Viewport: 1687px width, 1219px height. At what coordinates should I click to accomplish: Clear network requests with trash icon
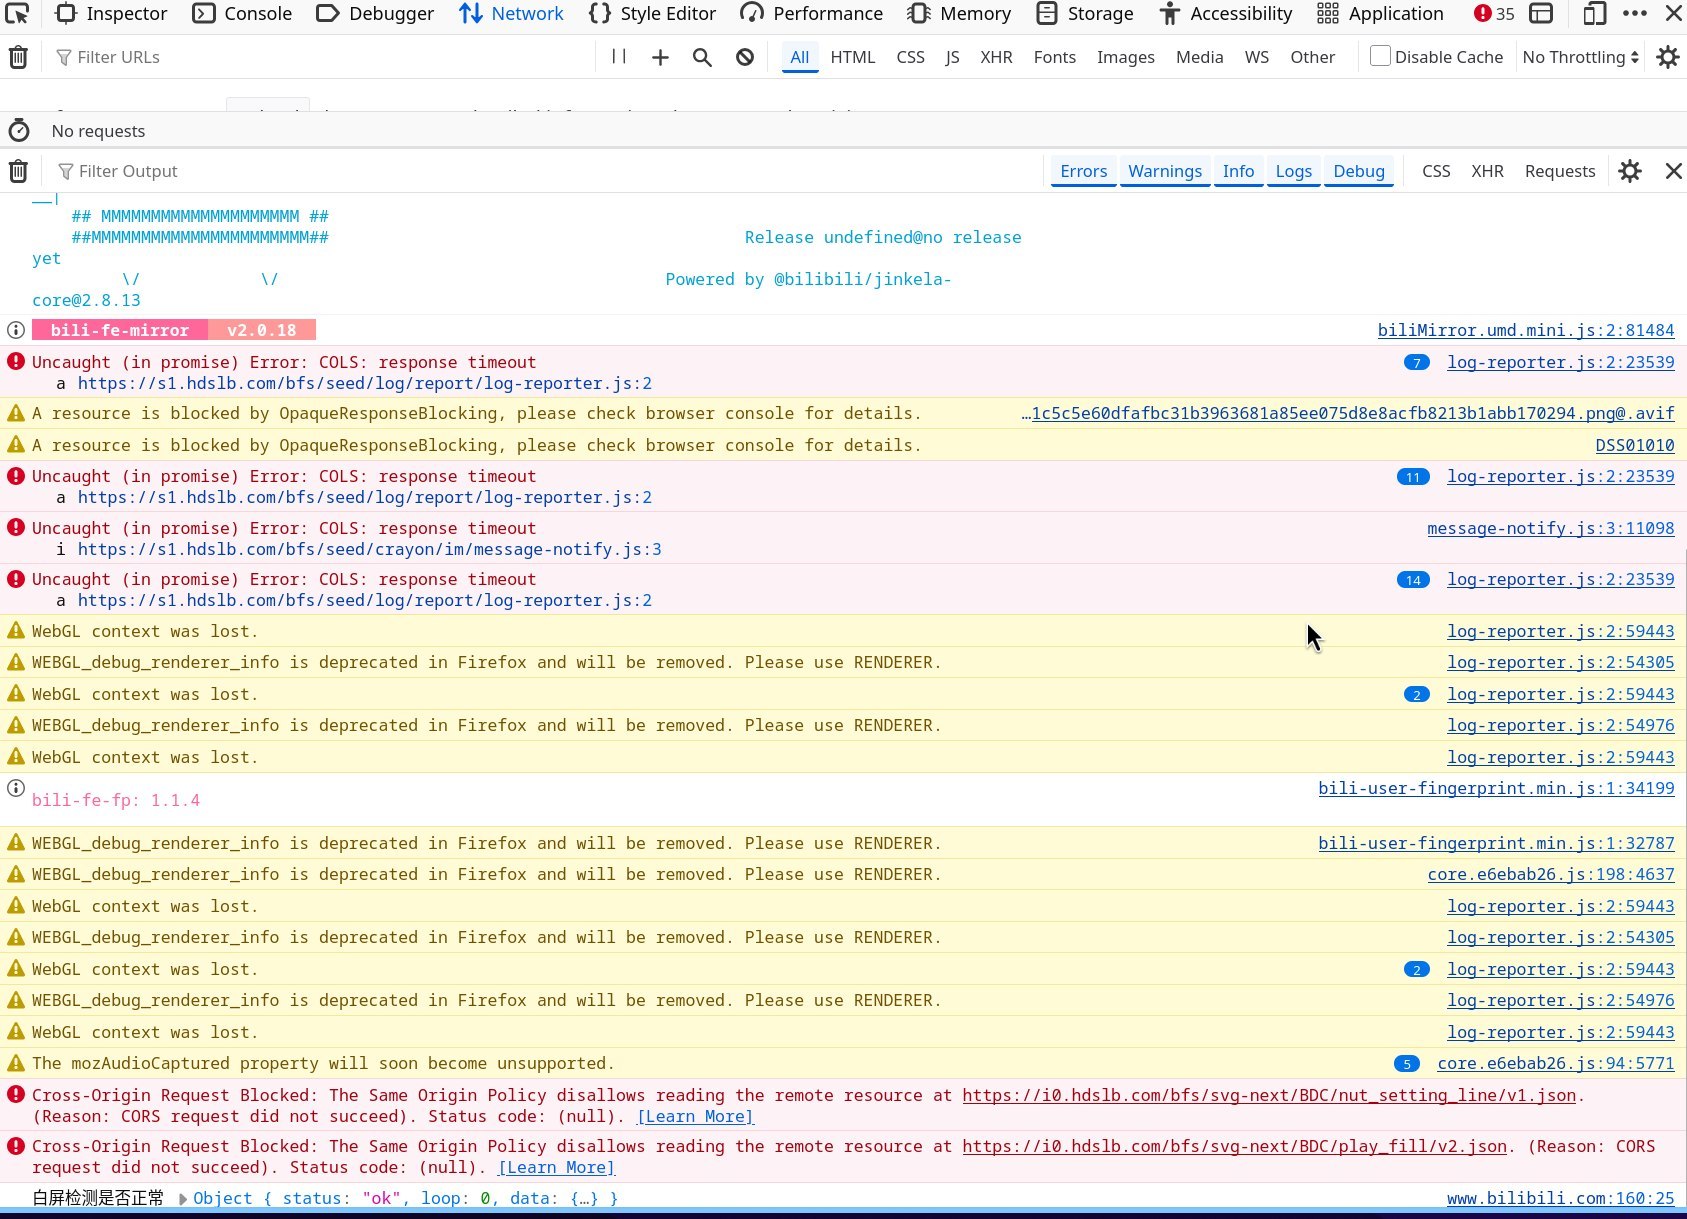pos(18,58)
